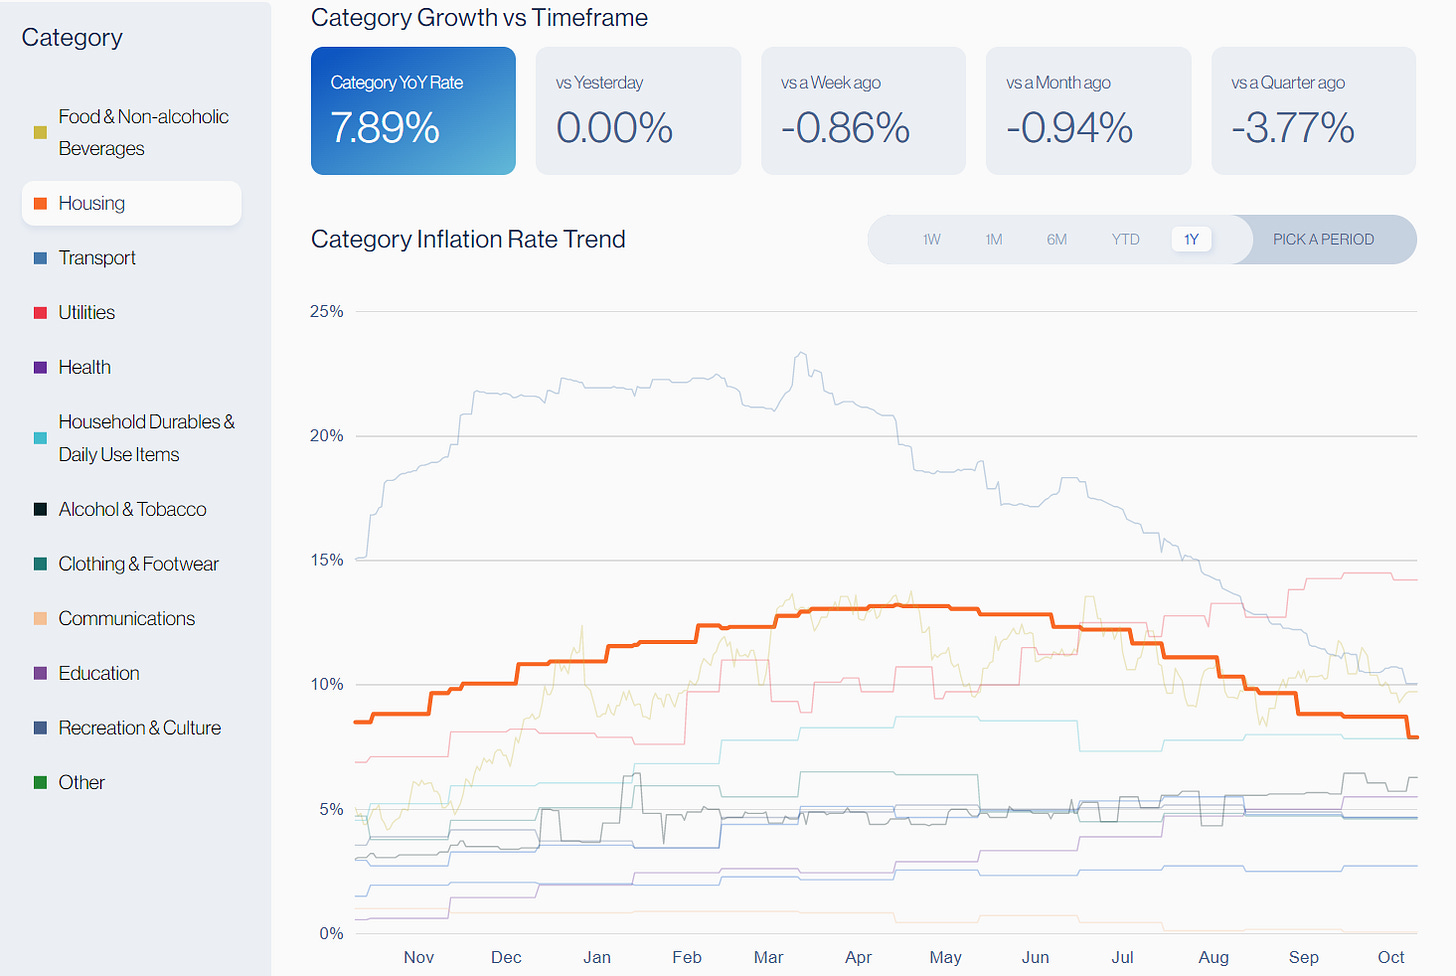This screenshot has width=1456, height=976.
Task: Click the orange Housing color swatch
Action: click(x=40, y=203)
